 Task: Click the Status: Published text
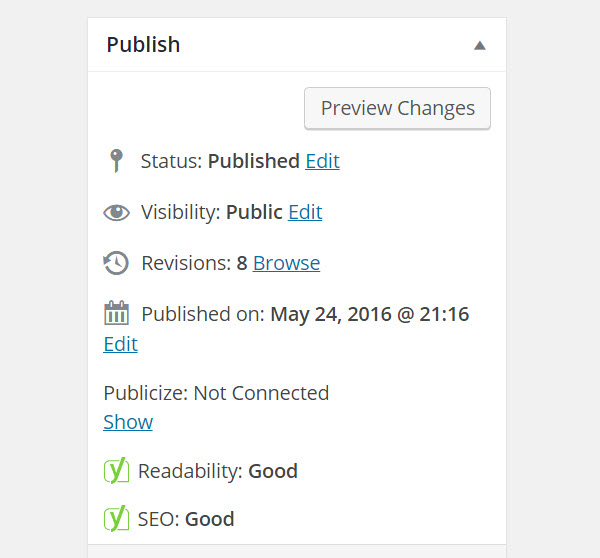(220, 161)
